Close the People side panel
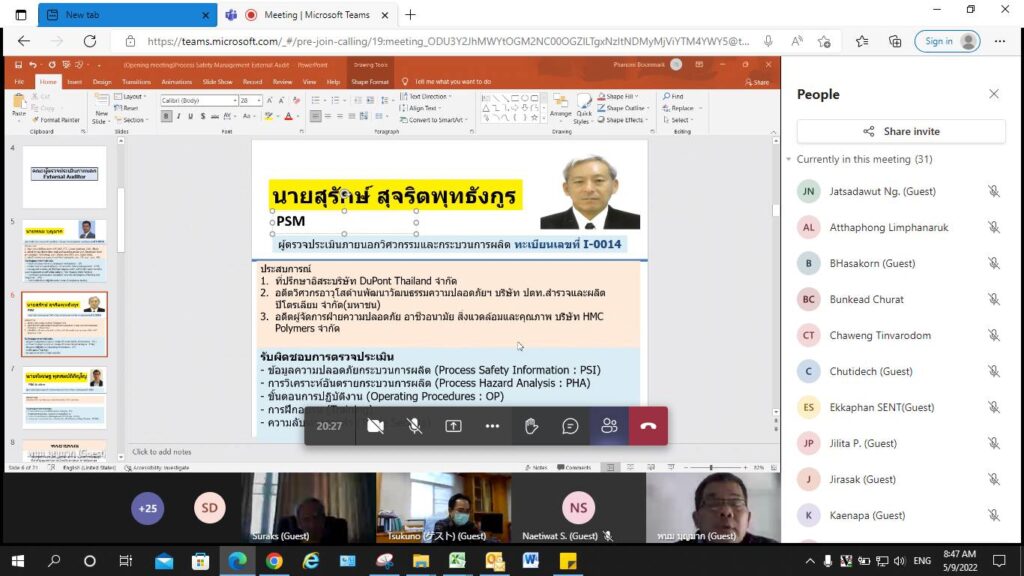This screenshot has width=1024, height=576. click(993, 94)
